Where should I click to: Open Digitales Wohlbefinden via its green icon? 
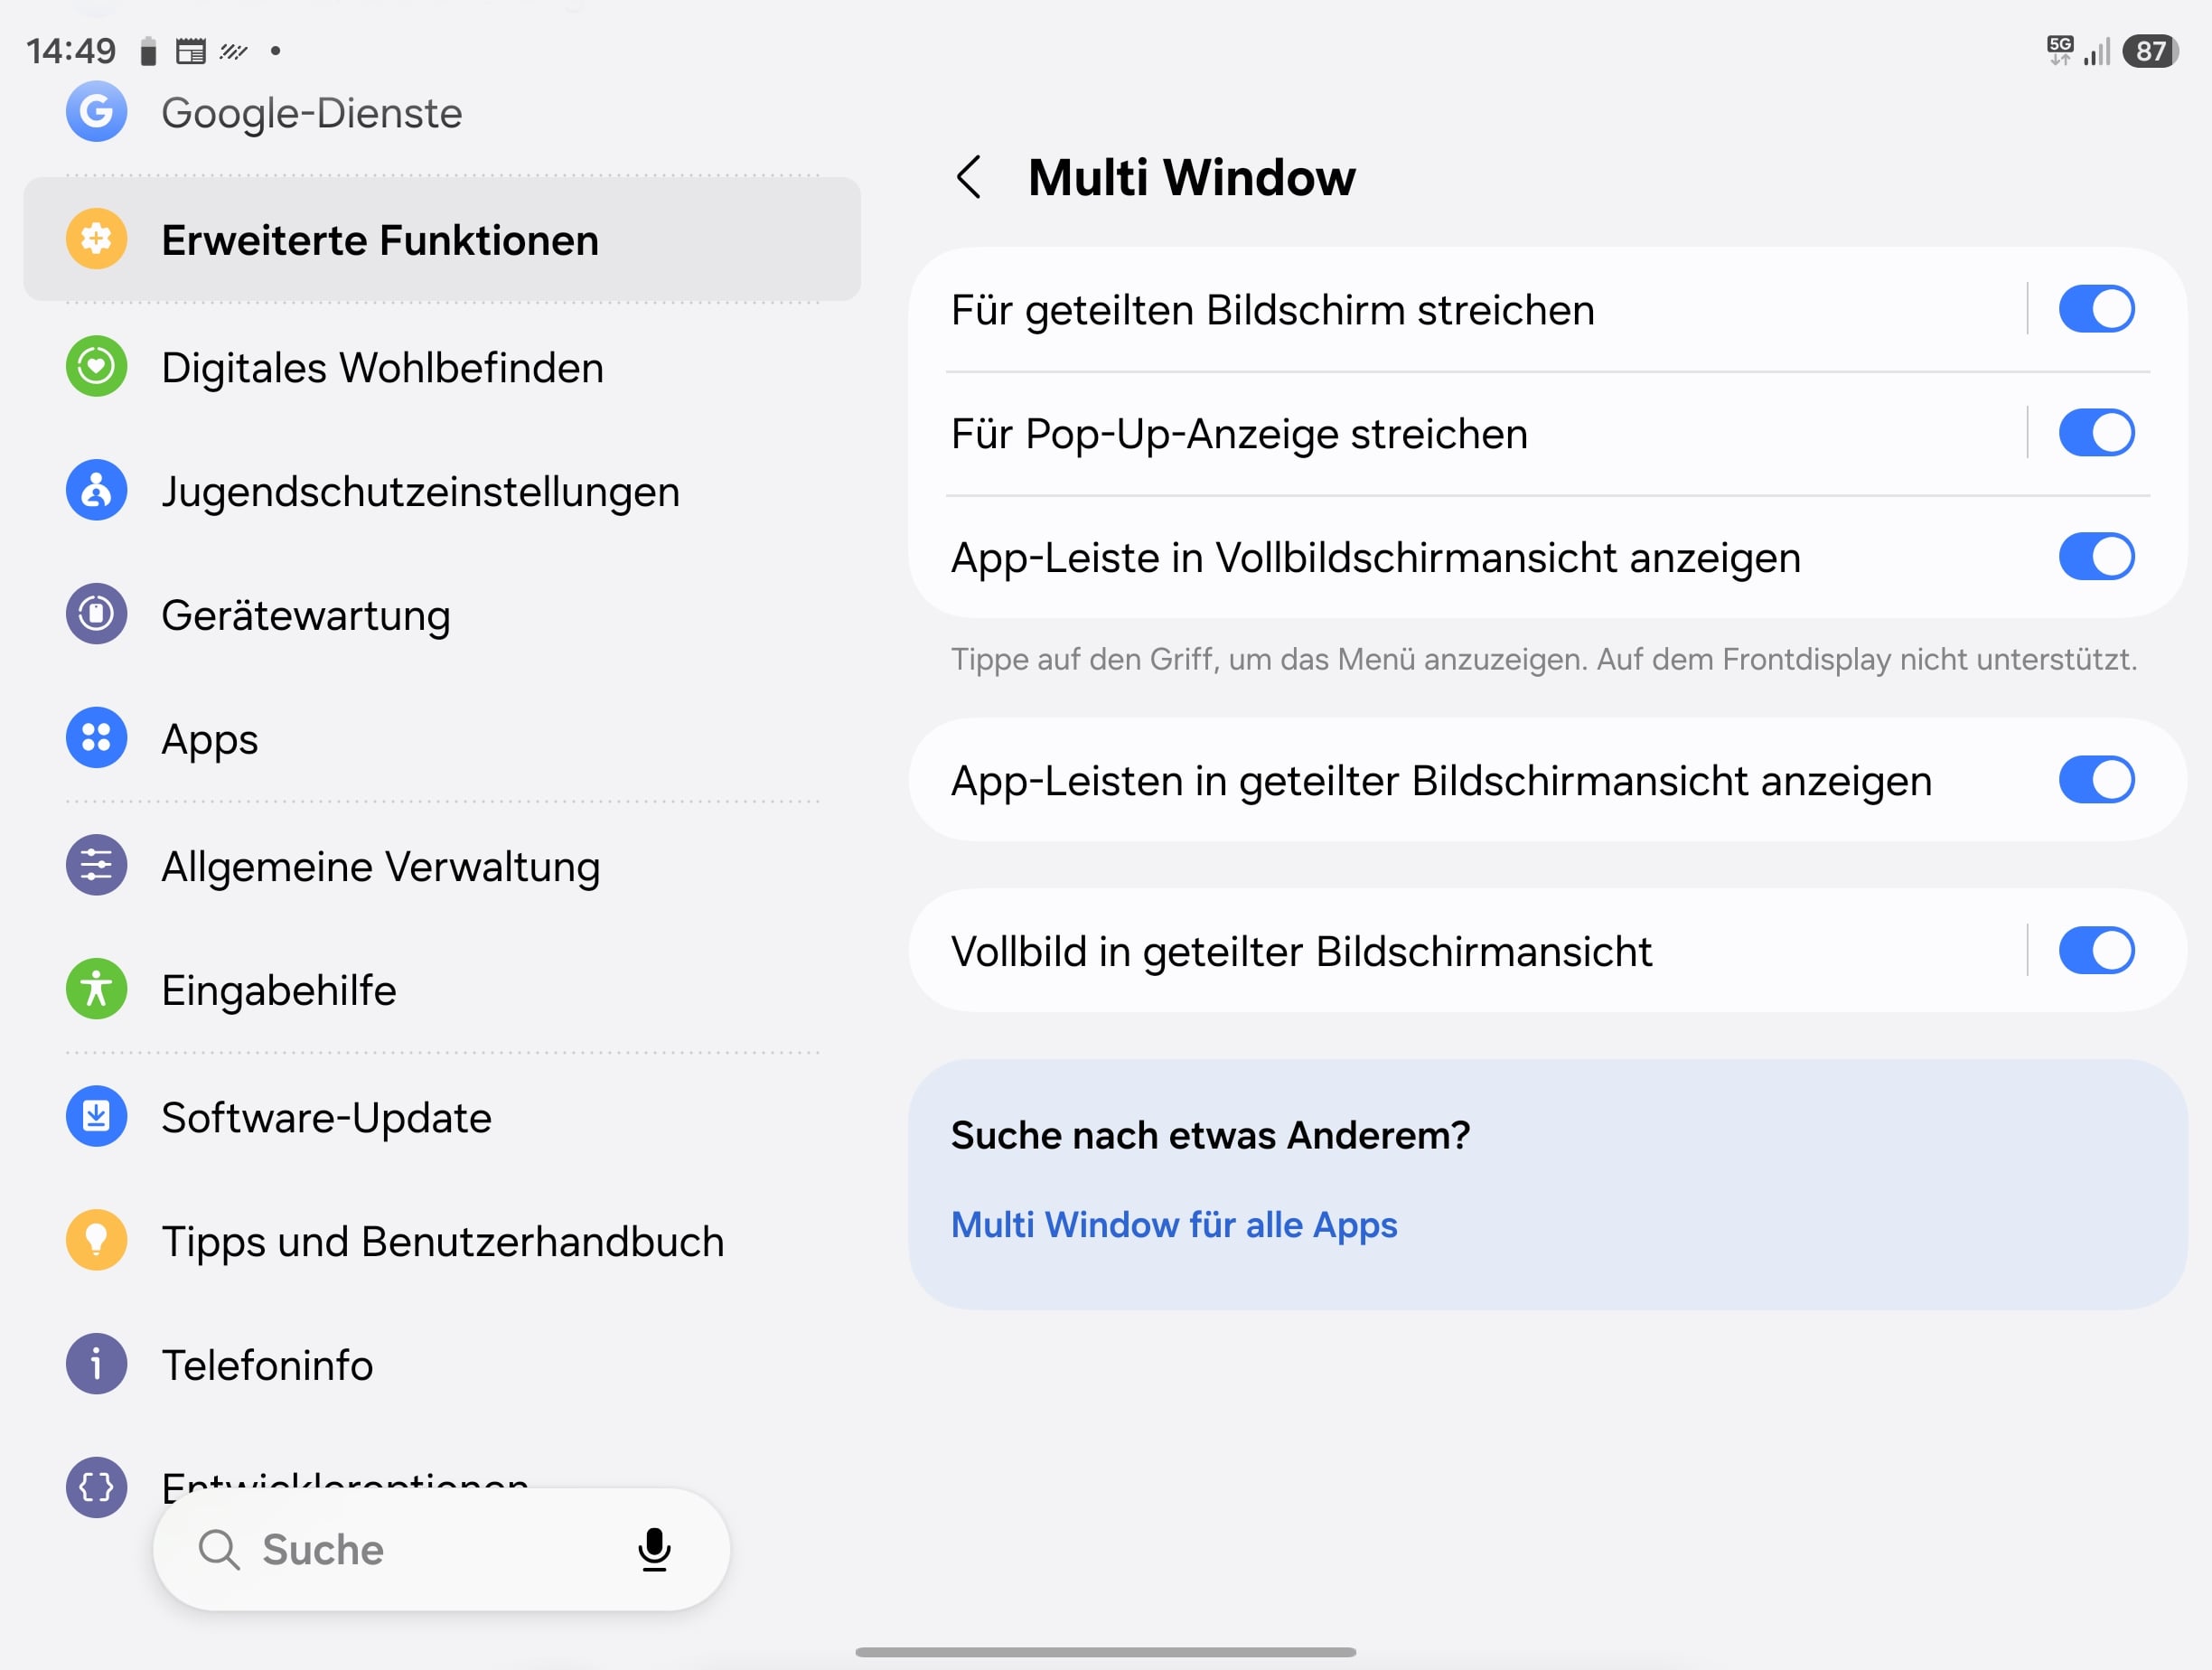tap(96, 366)
